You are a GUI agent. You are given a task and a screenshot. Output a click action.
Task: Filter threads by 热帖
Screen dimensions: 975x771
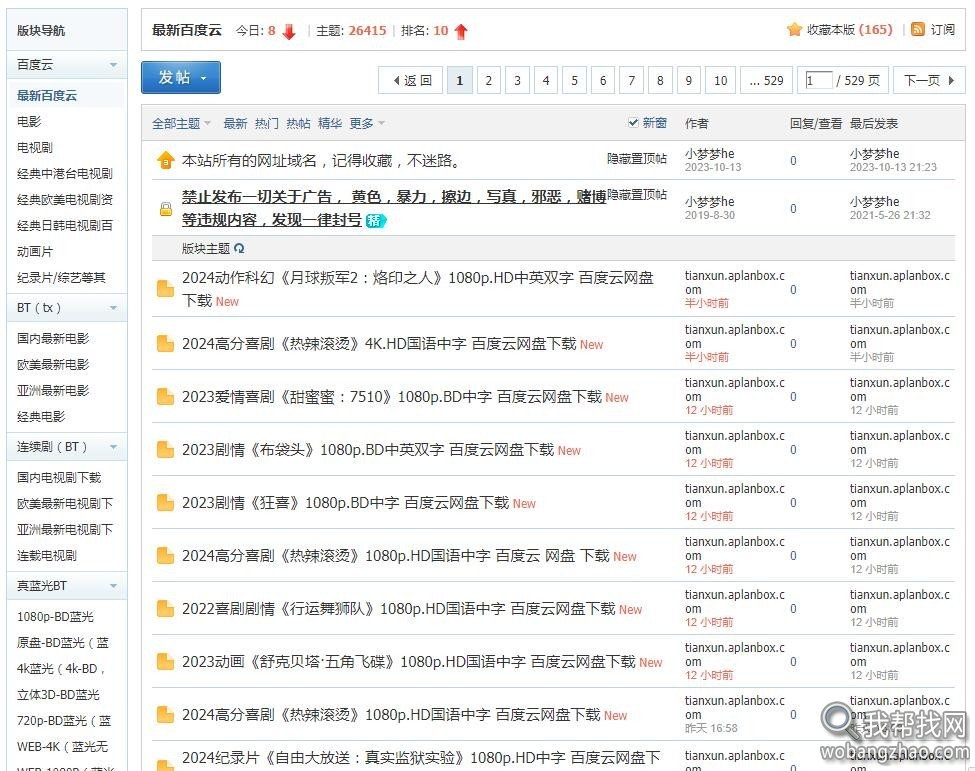point(298,123)
